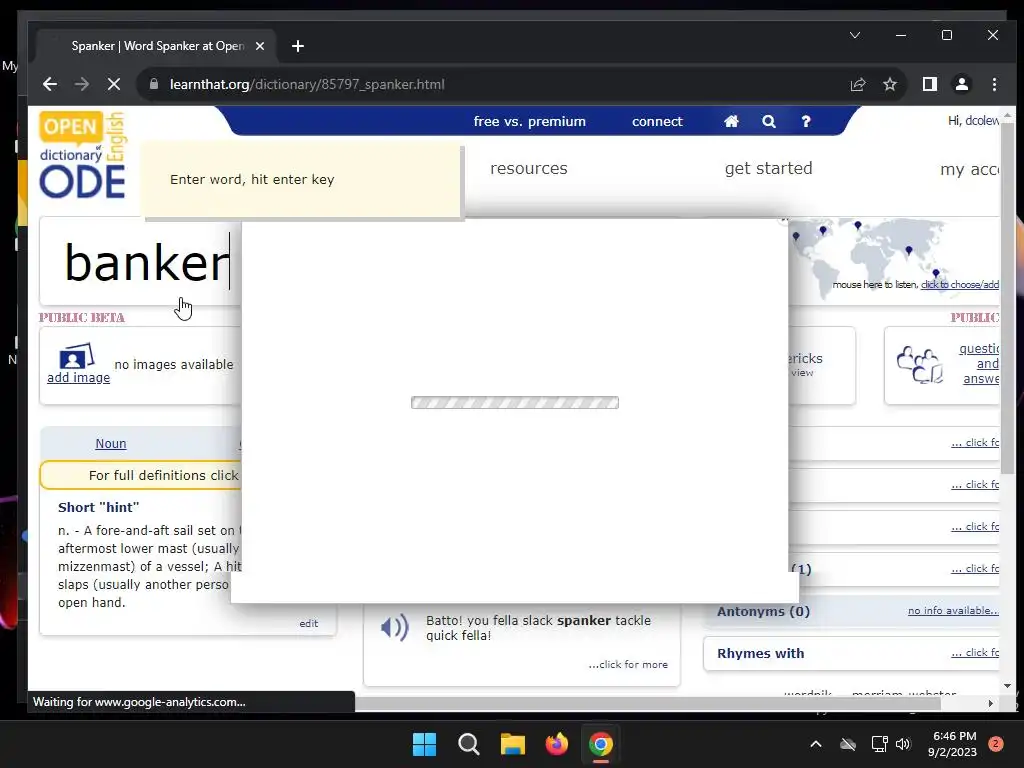Screen dimensions: 1024x768
Task: Click the Windows Start button
Action: coord(424,744)
